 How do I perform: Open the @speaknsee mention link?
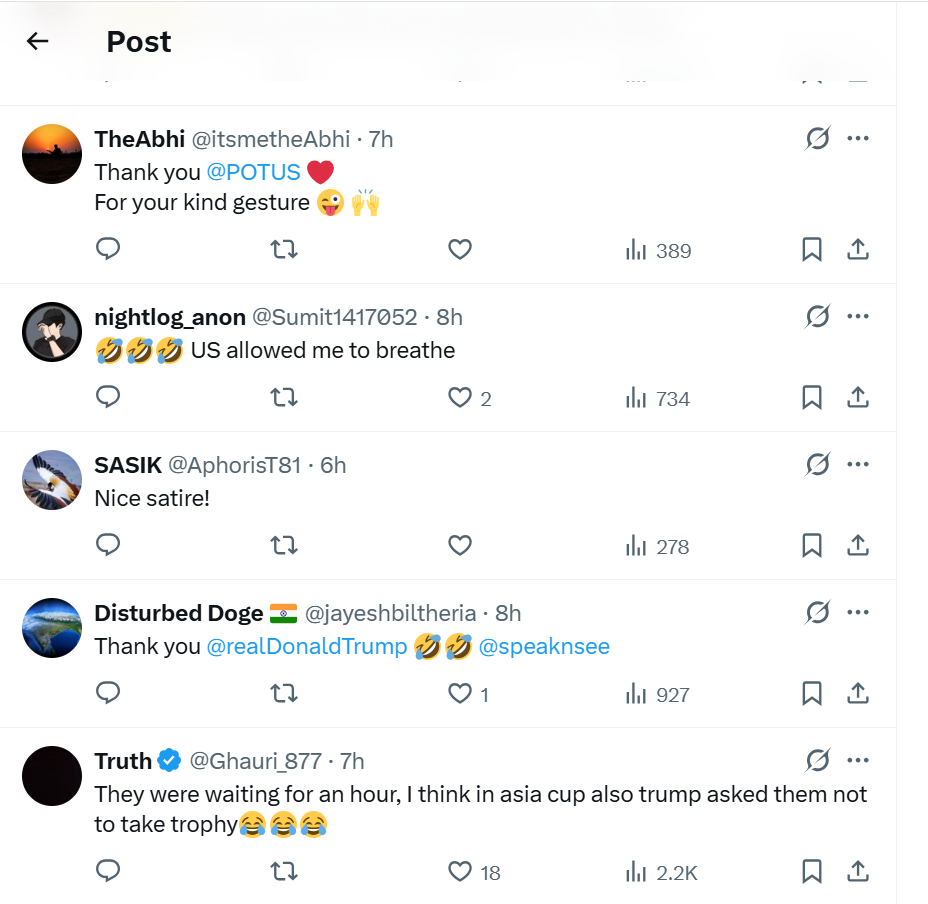coord(544,646)
